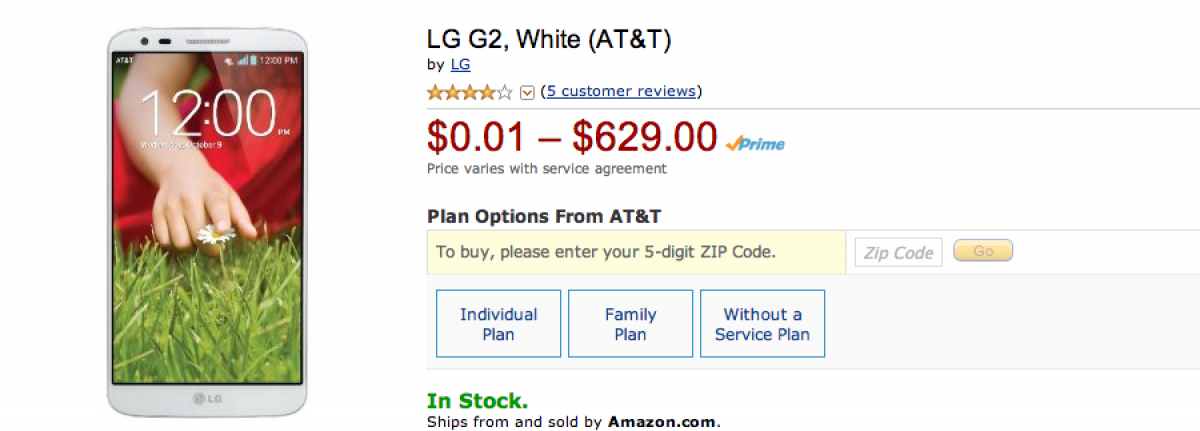The height and width of the screenshot is (431, 1200).
Task: Click the Amazon Prime logo
Action: [755, 144]
